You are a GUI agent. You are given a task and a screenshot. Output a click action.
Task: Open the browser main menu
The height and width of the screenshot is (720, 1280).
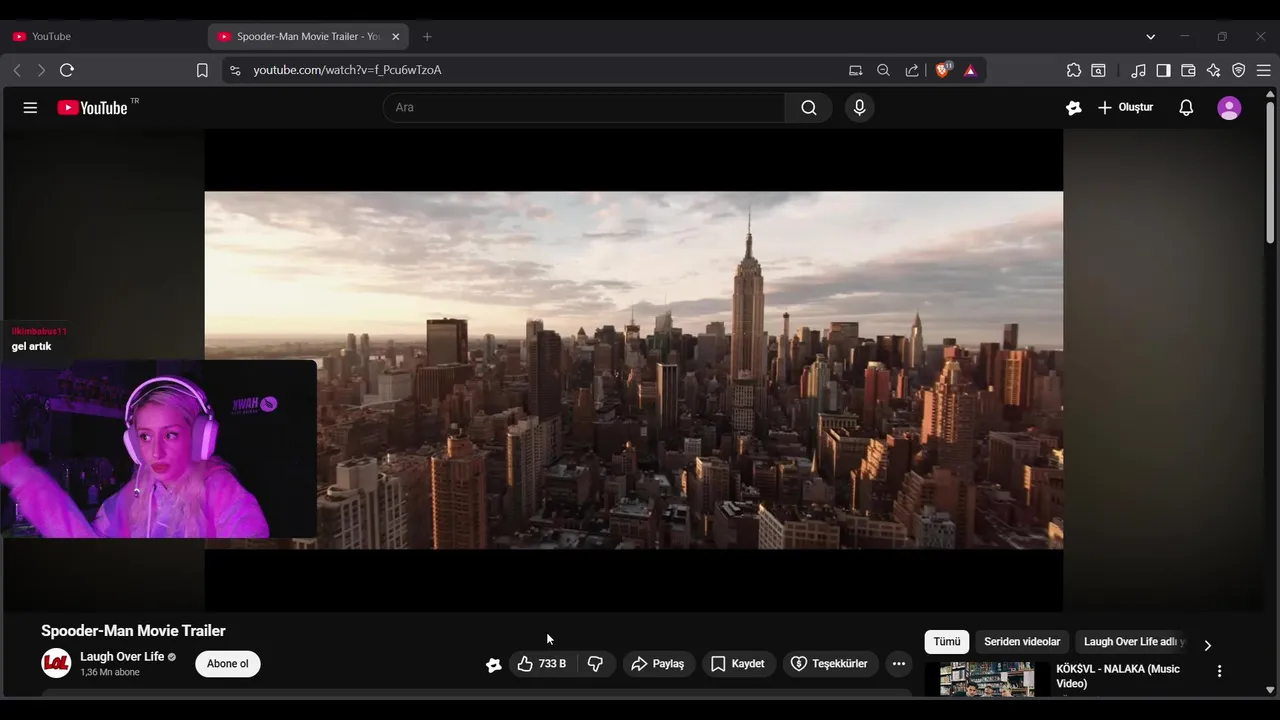pyautogui.click(x=1264, y=70)
